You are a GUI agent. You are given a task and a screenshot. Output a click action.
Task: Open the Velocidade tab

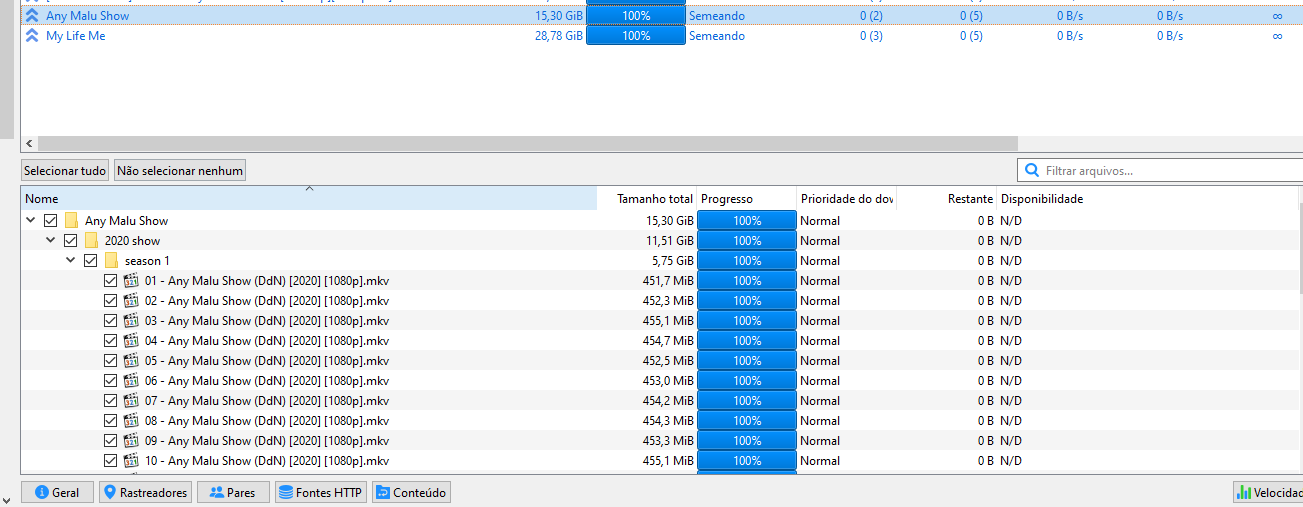tap(1268, 493)
